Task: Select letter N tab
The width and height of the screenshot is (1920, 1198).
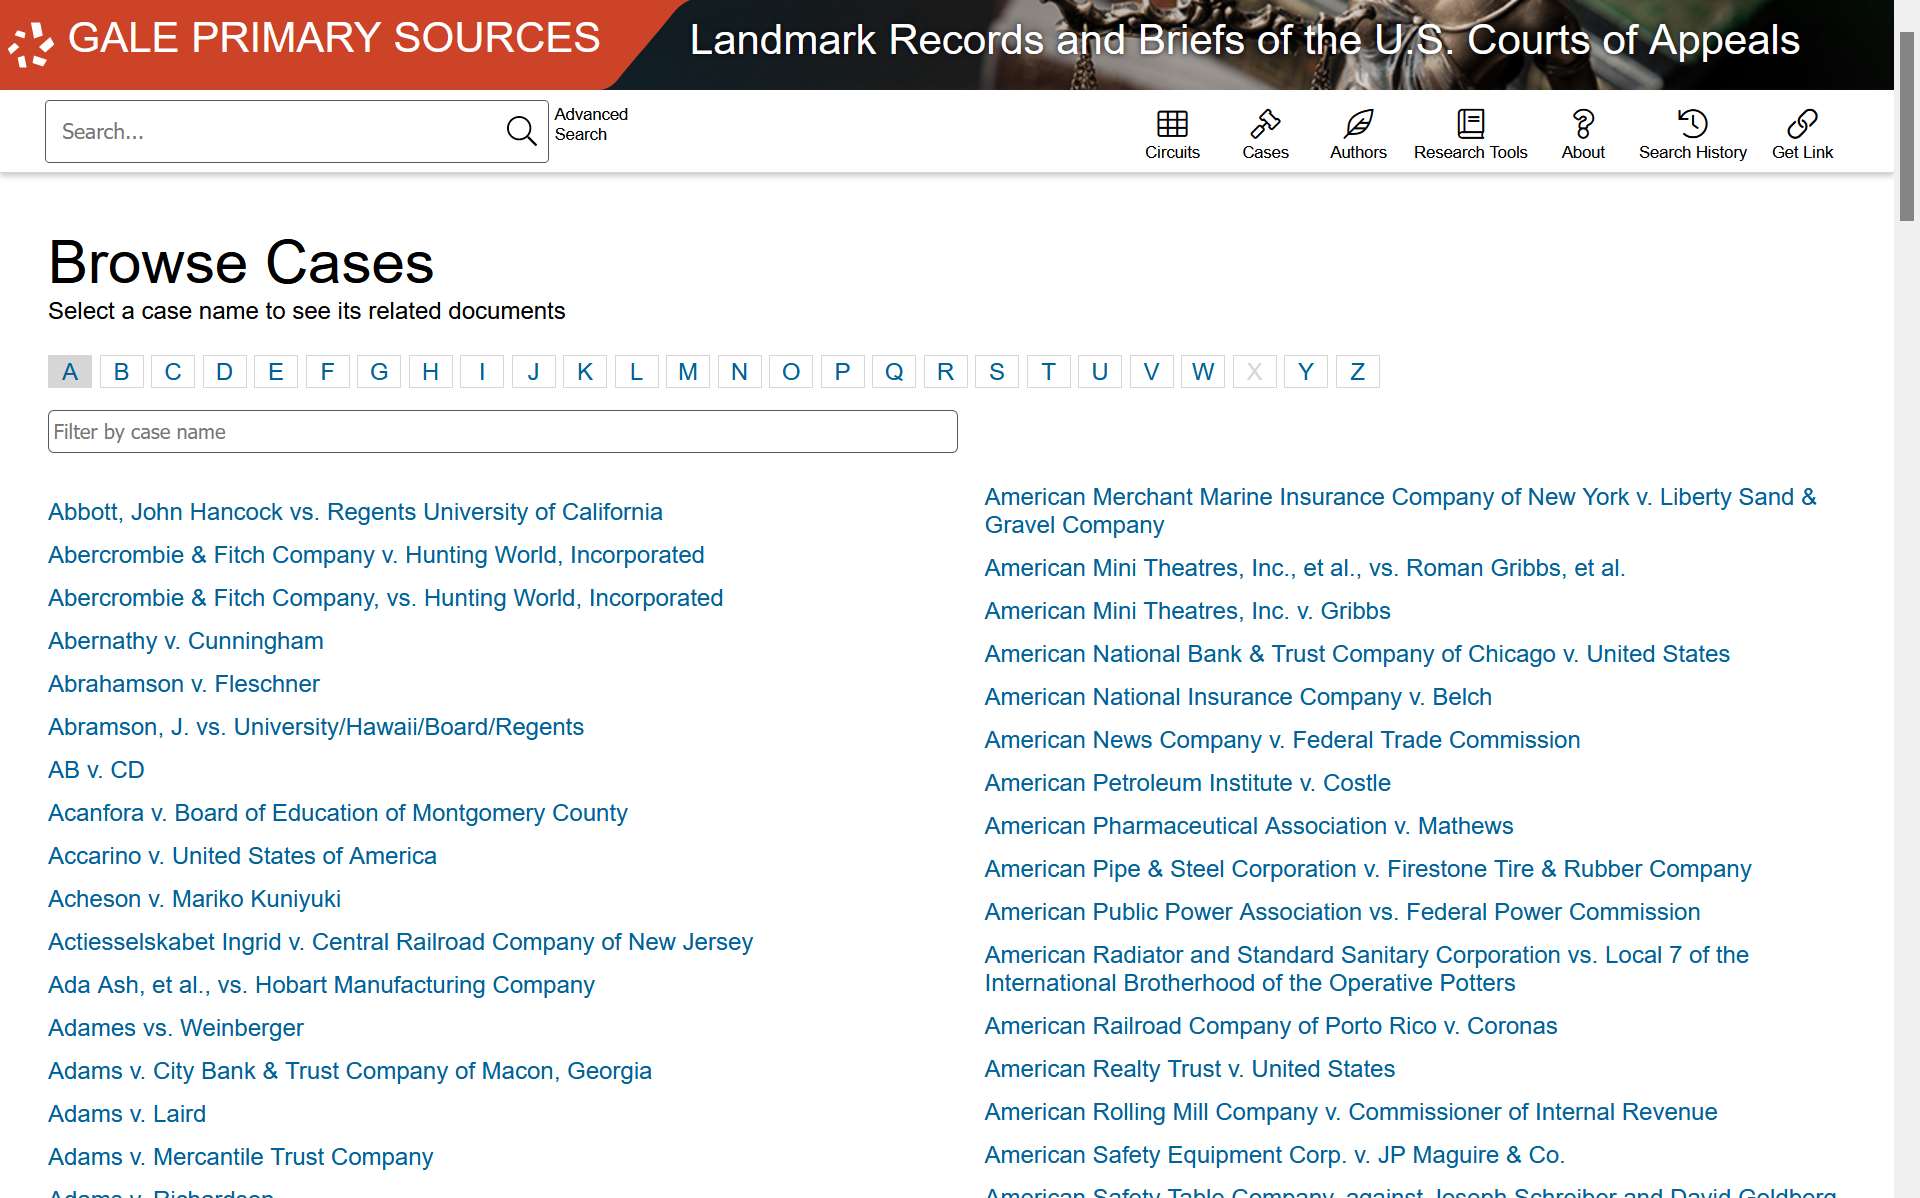Action: 739,372
